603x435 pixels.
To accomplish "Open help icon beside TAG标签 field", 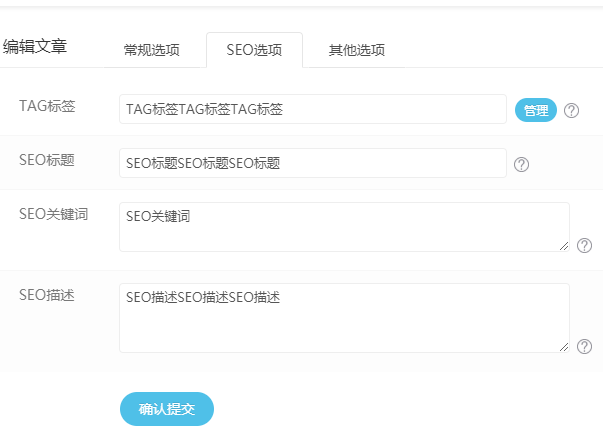I will click(571, 110).
